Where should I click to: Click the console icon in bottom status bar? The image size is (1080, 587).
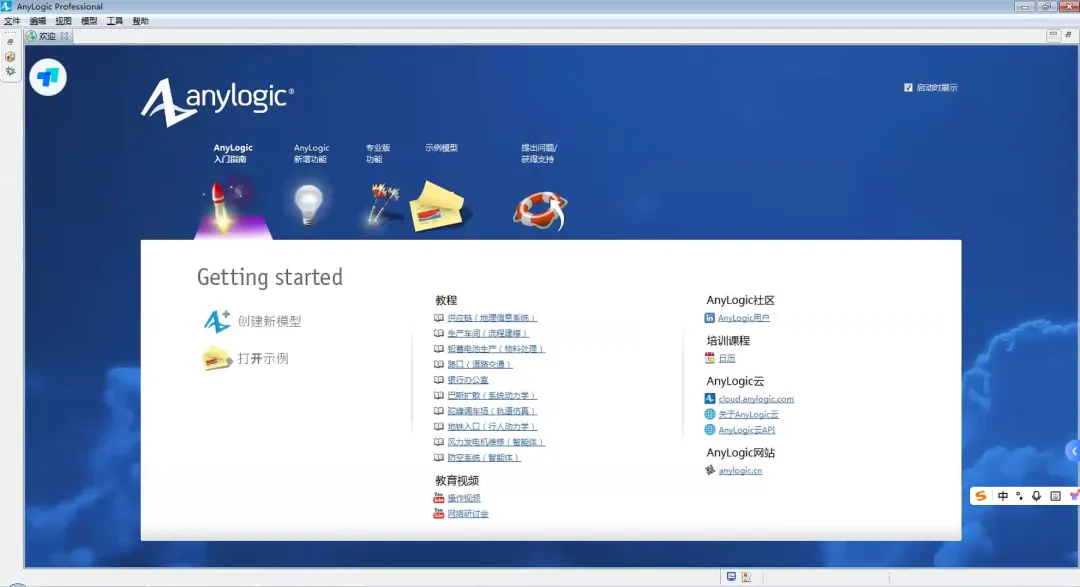[731, 577]
